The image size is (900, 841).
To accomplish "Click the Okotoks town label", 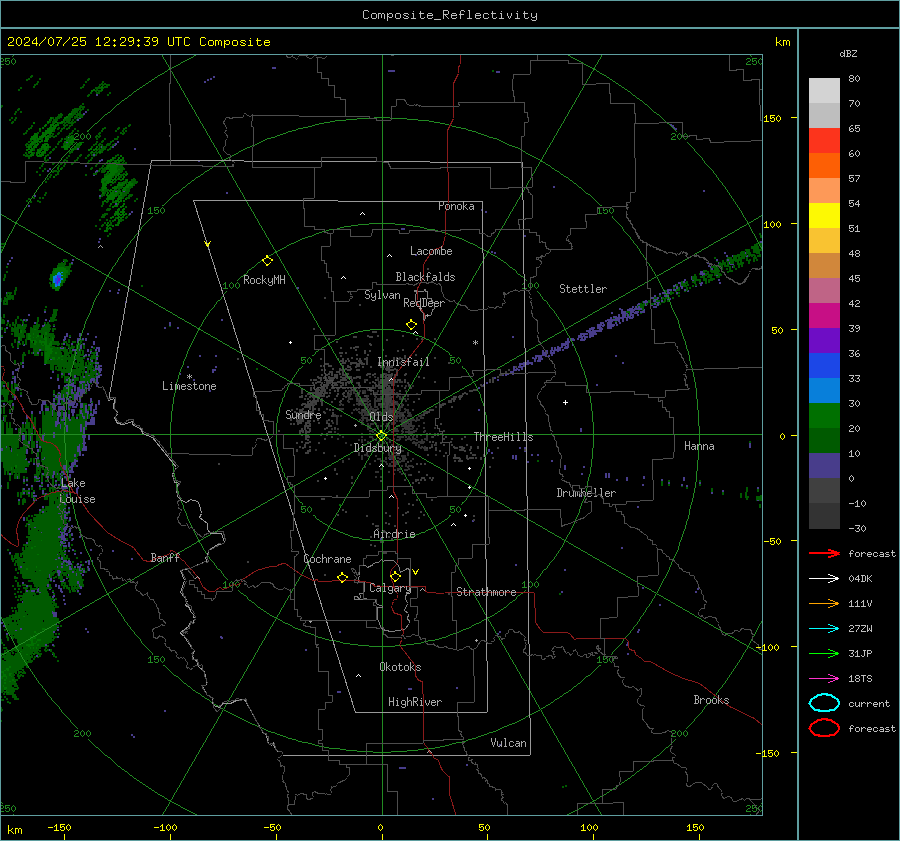I will pos(401,667).
